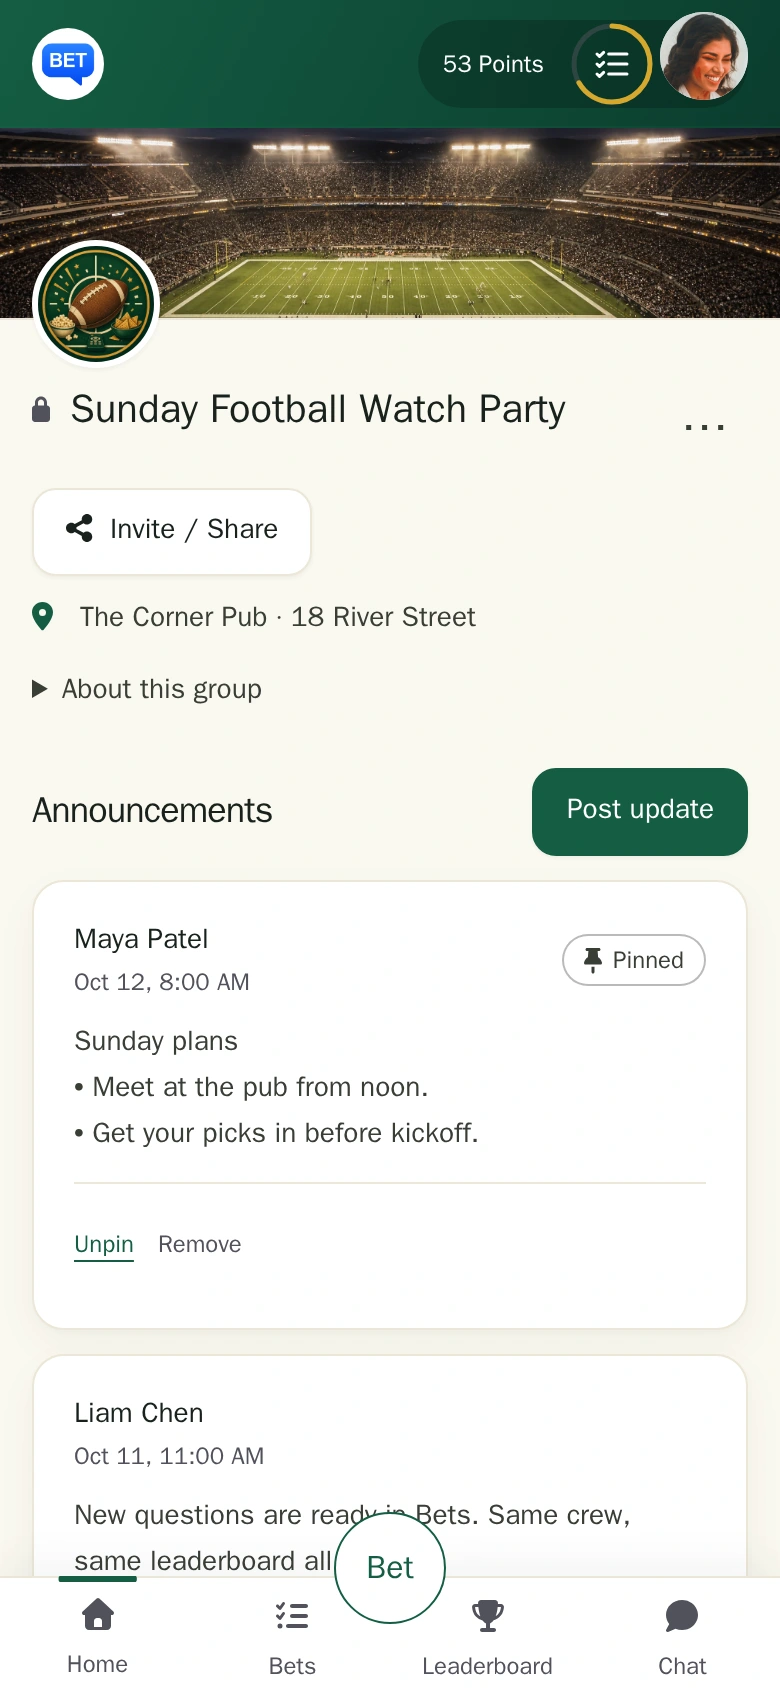Expand the About this group section
This screenshot has height=1688, width=780.
147,689
